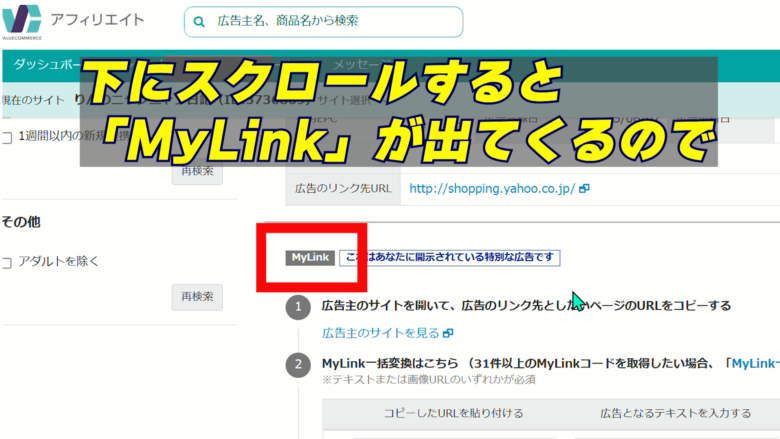
Task: Click the step 1 circle marker
Action: pyautogui.click(x=297, y=306)
